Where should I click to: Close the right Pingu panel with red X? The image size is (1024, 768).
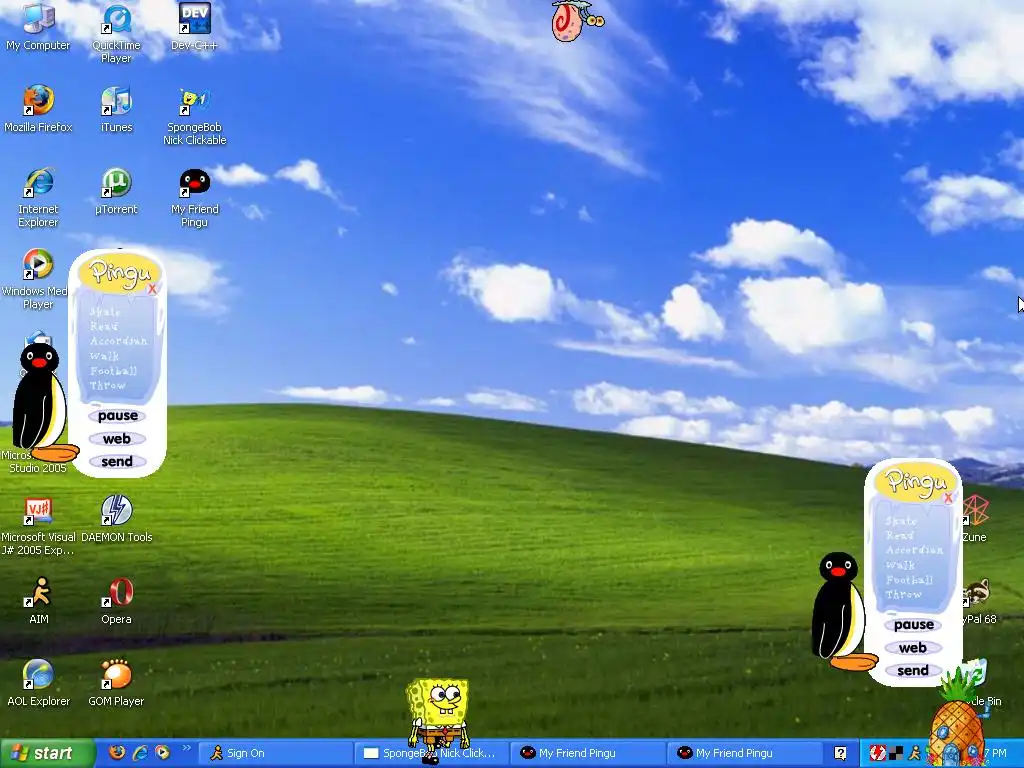948,498
